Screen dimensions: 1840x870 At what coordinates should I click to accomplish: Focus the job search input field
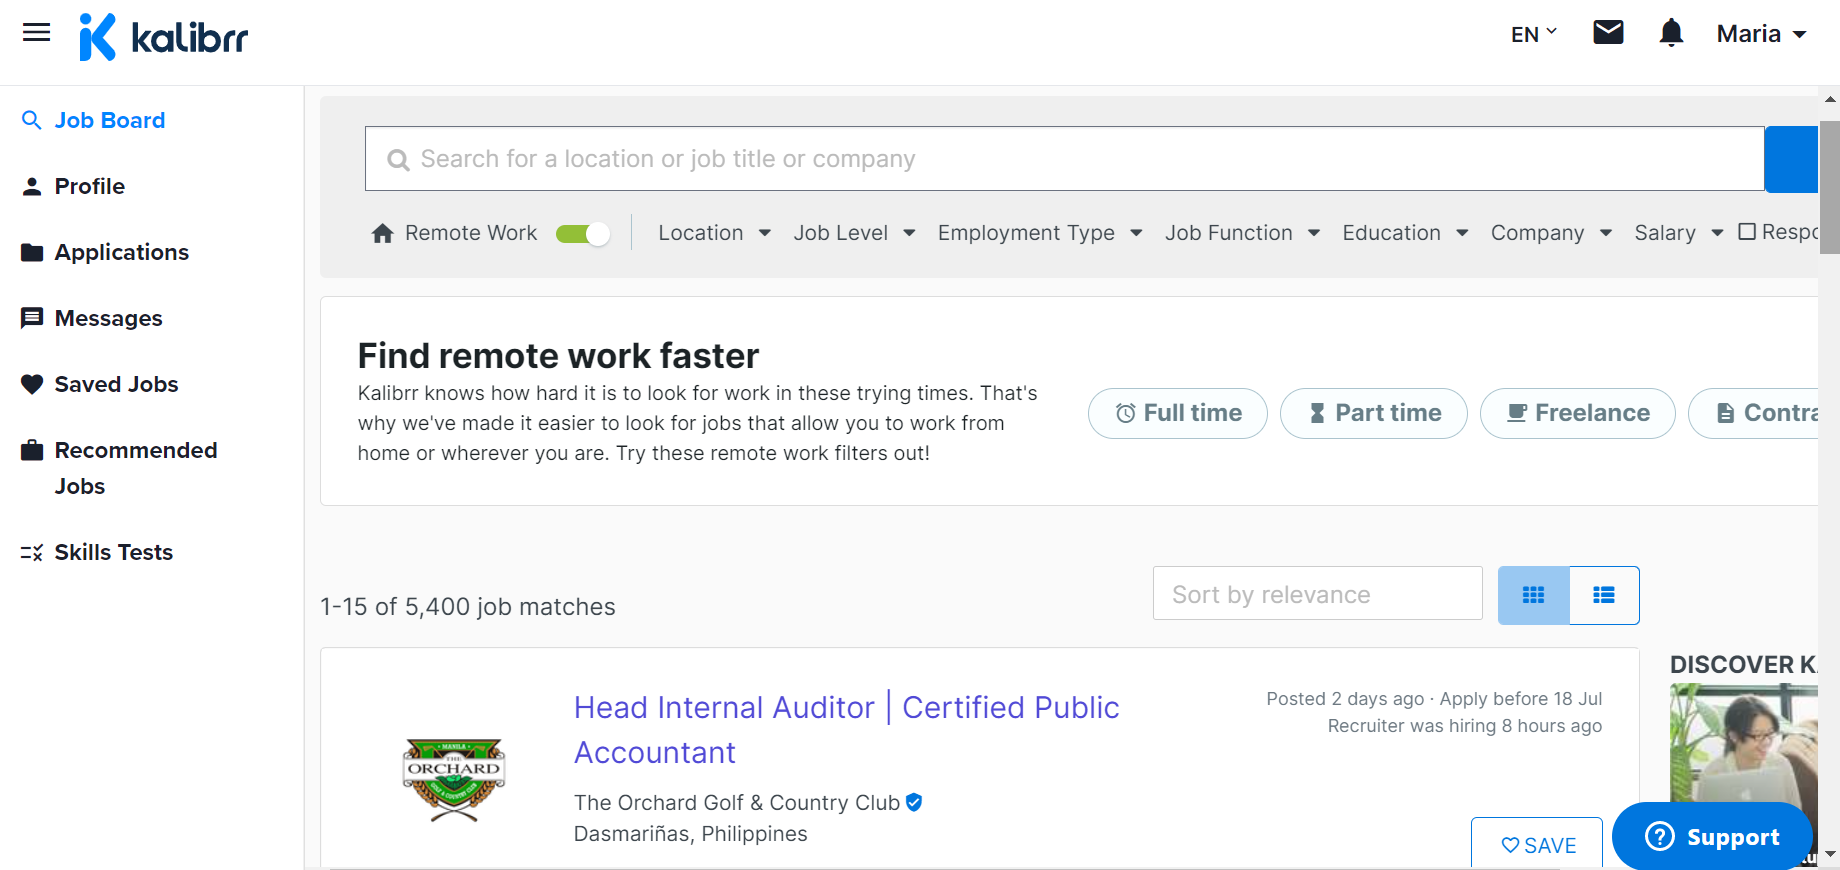(1065, 159)
